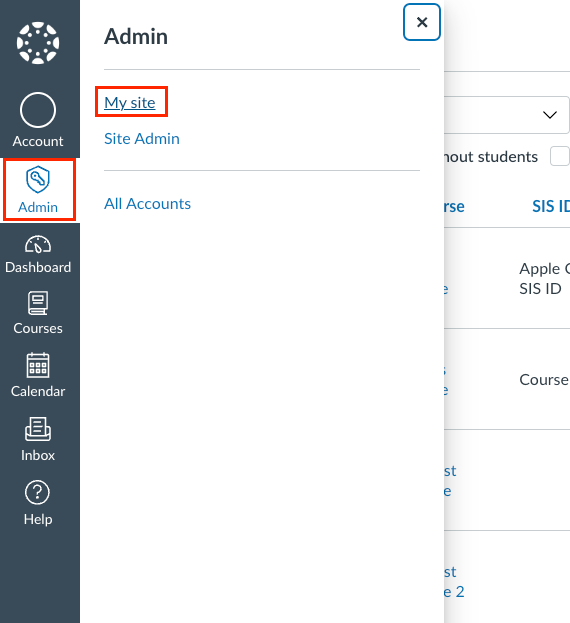Open the Calendar icon
Viewport: 570px width, 623px height.
pos(38,365)
